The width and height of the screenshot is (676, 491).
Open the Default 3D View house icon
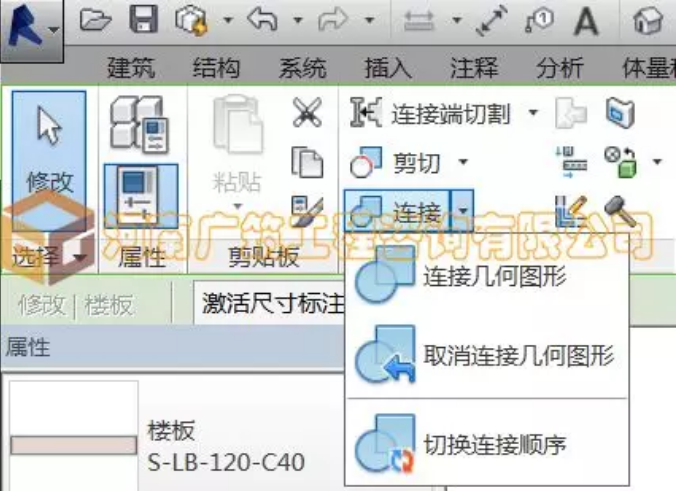(x=647, y=21)
